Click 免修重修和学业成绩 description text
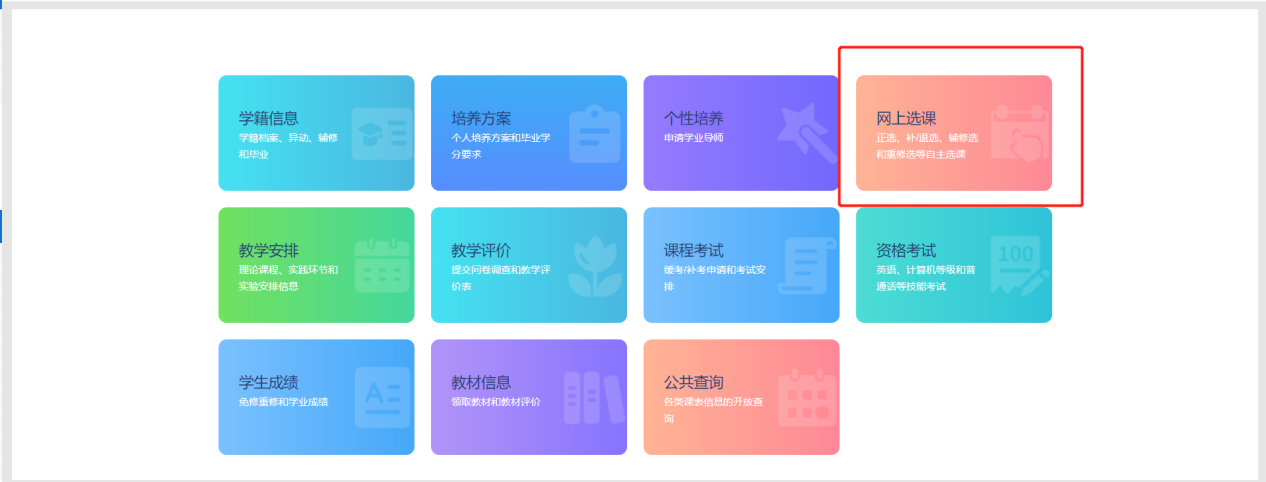The width and height of the screenshot is (1266, 482). point(283,402)
